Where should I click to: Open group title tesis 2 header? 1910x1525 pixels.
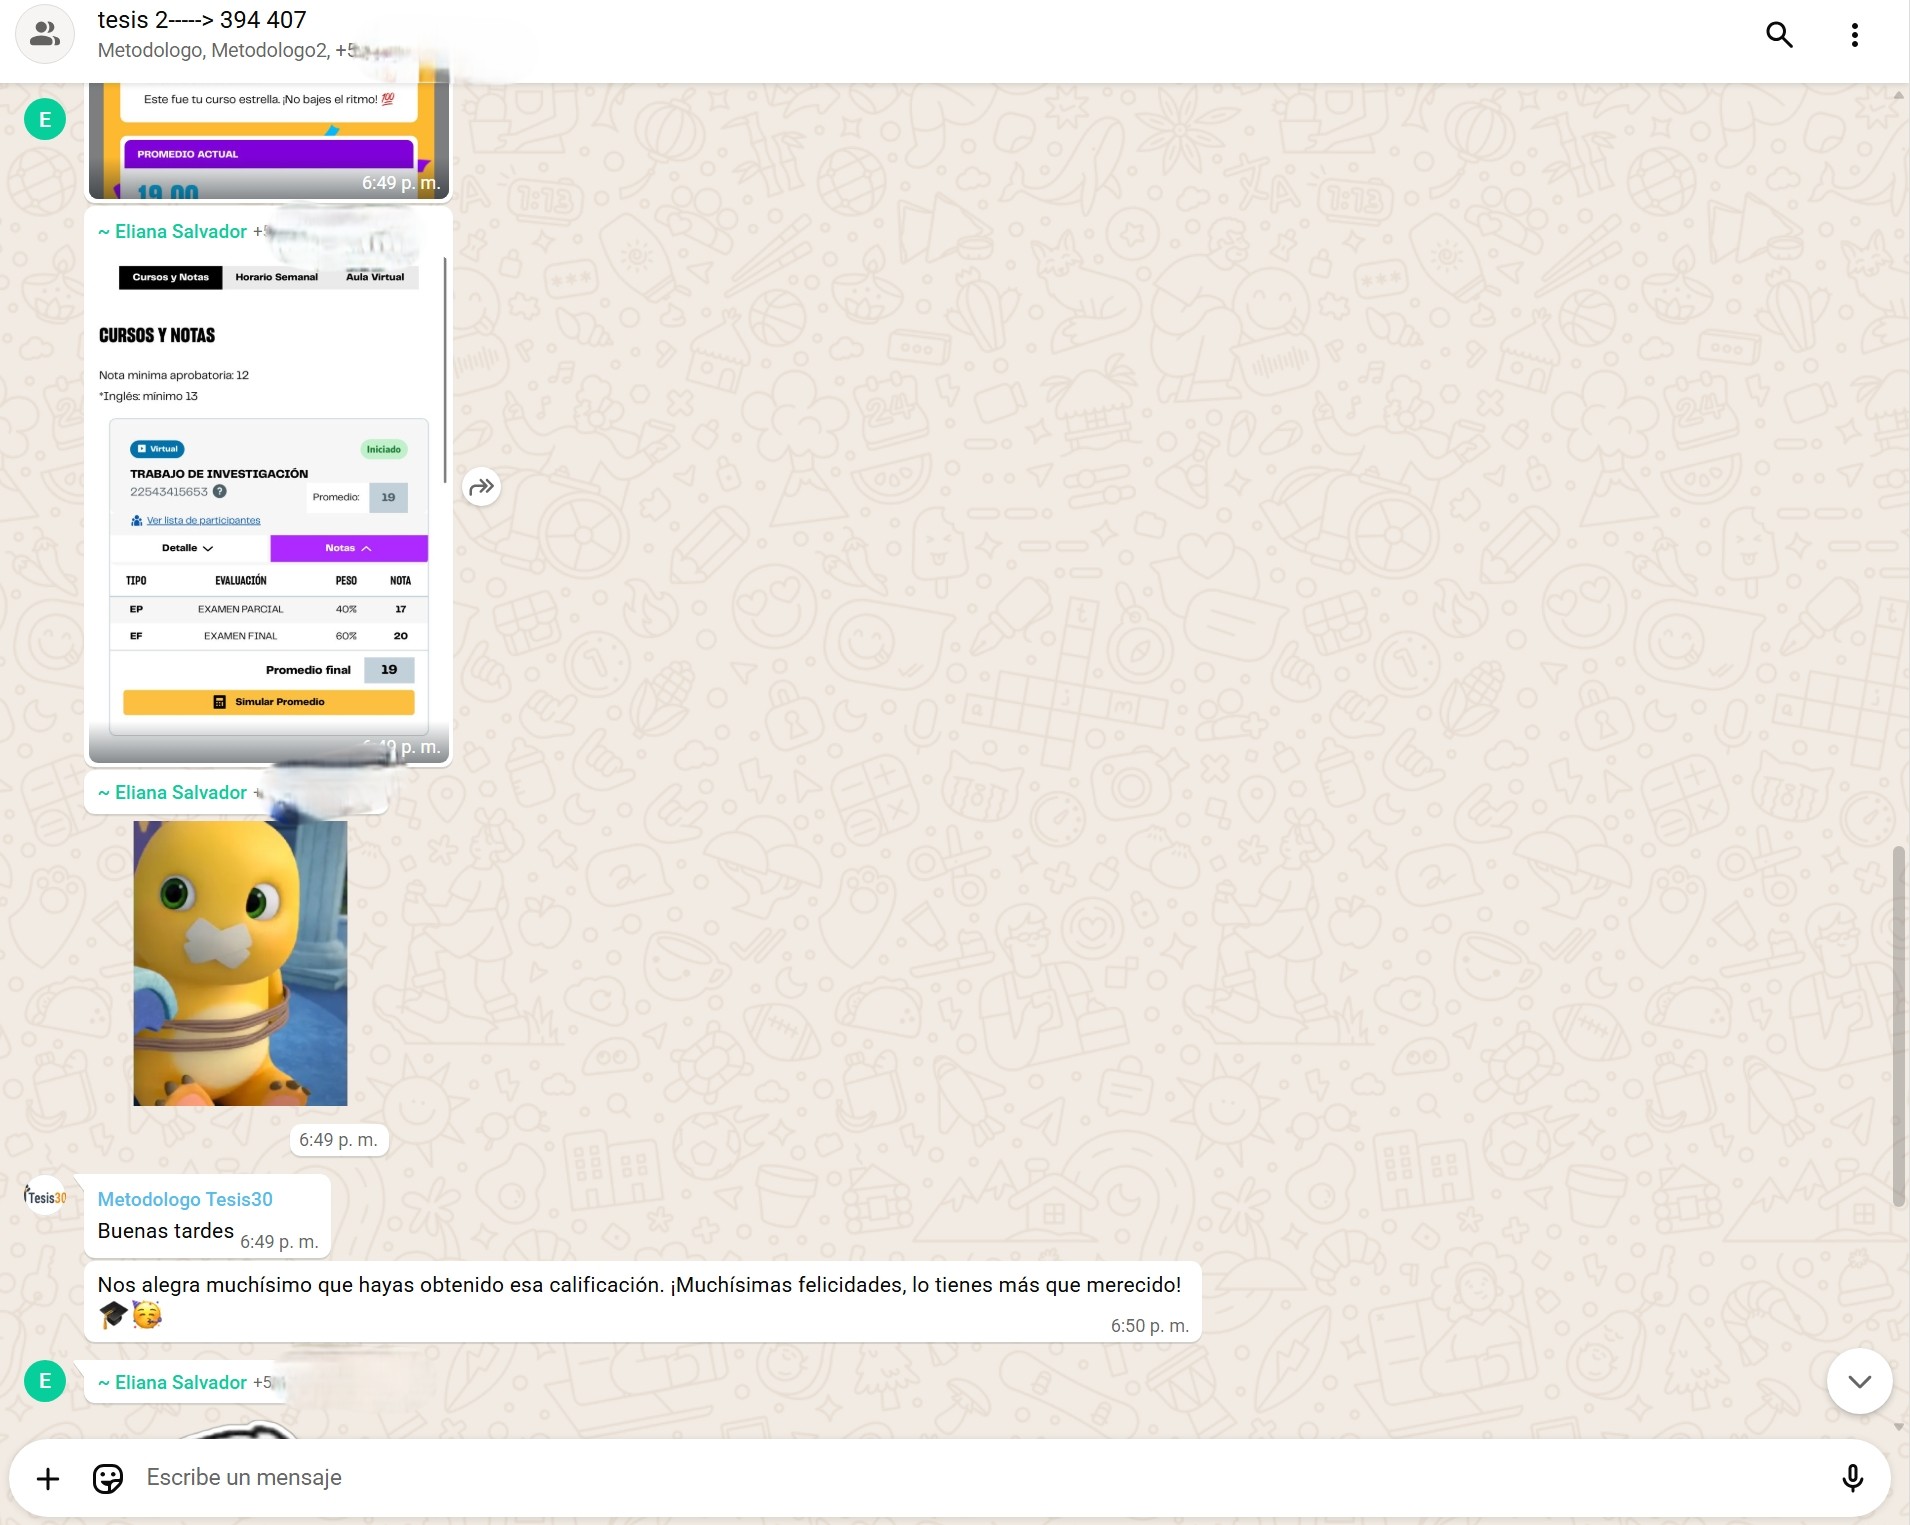(202, 20)
